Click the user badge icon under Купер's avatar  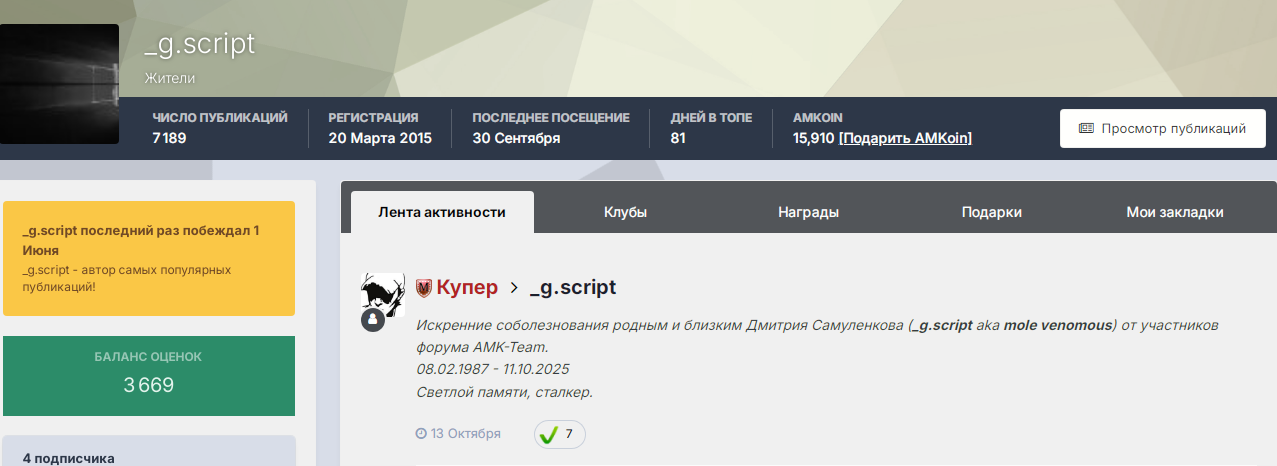click(x=373, y=321)
